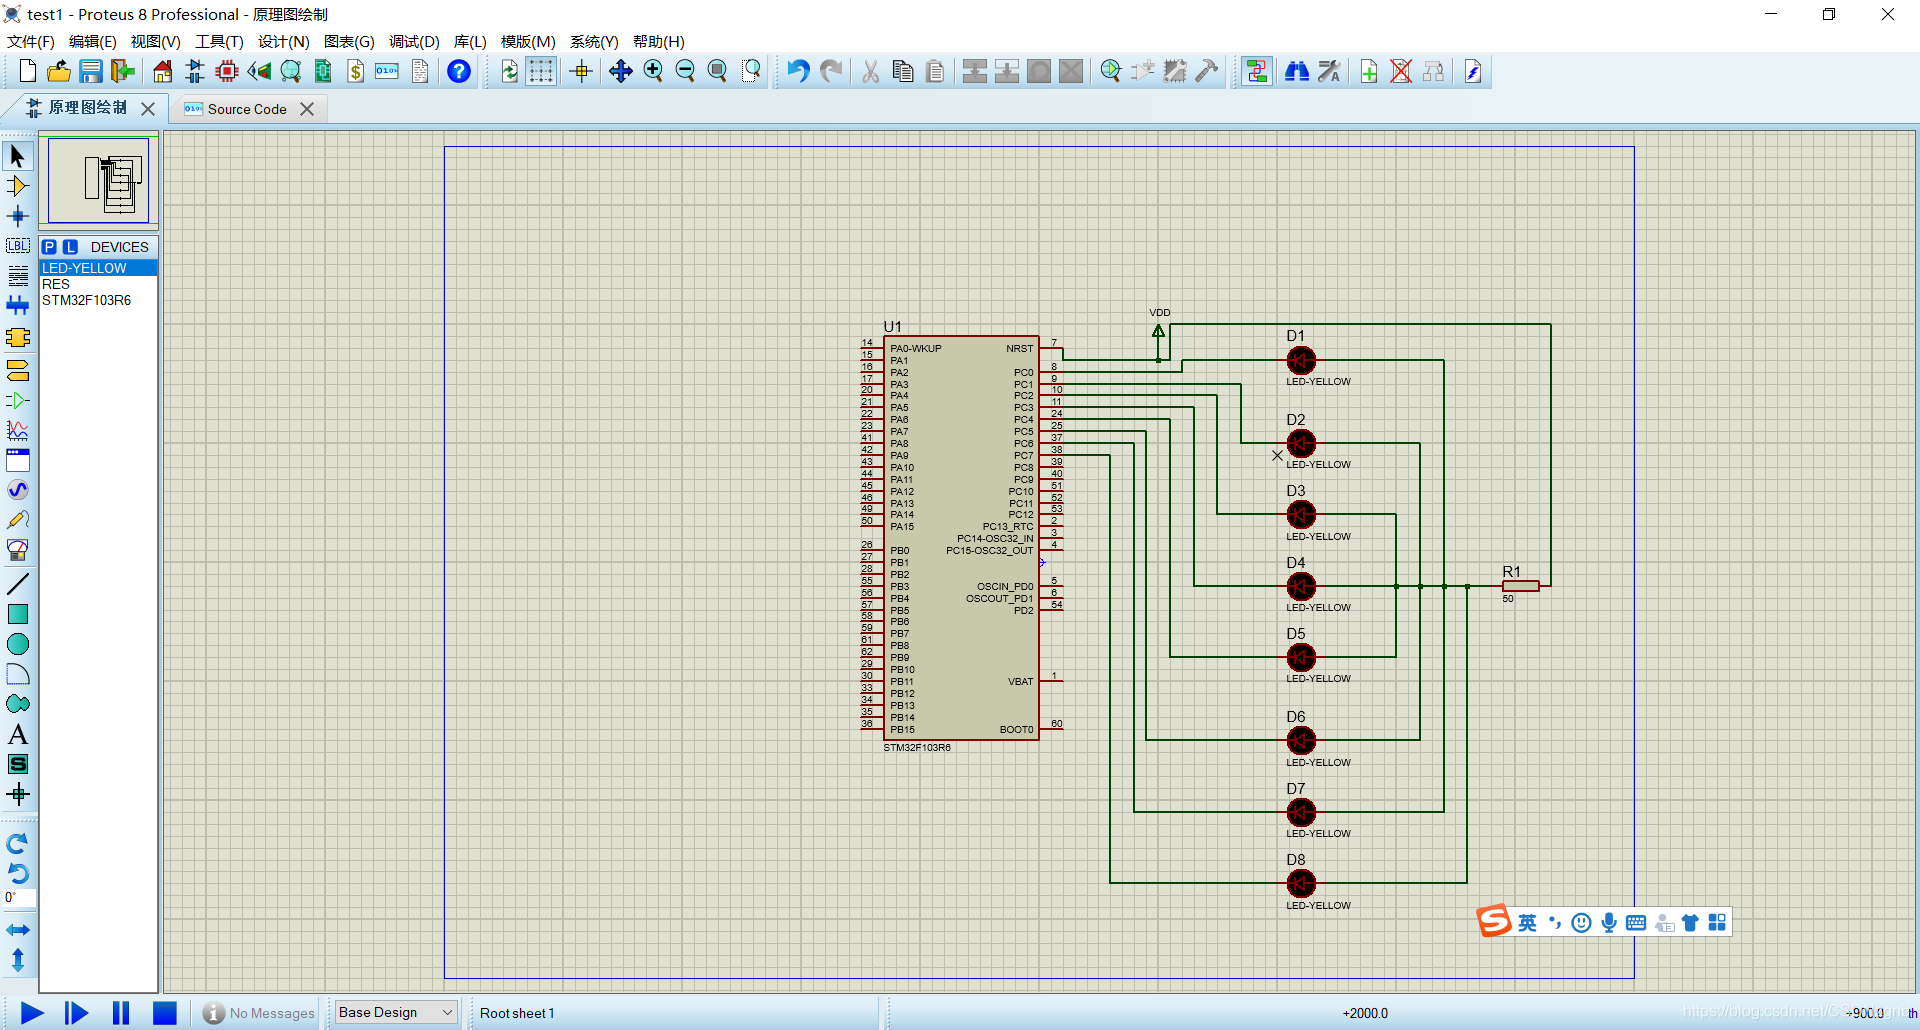Click the Sogou IME keyboard icon
The height and width of the screenshot is (1030, 1920).
(1636, 922)
